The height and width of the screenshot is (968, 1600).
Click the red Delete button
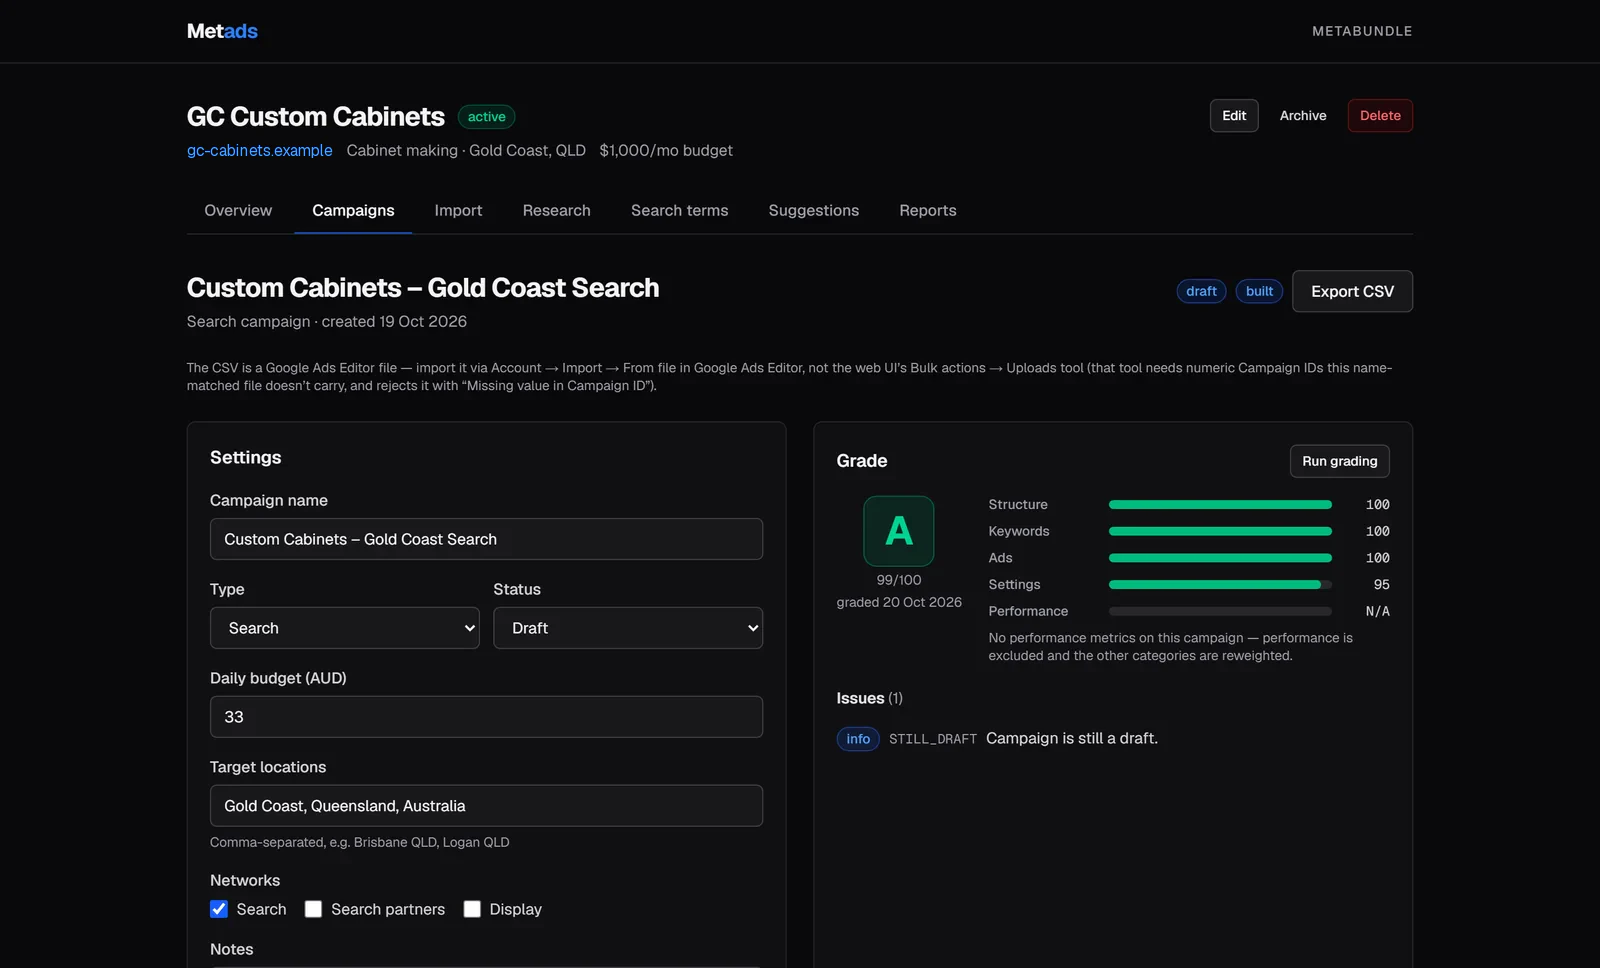tap(1380, 115)
